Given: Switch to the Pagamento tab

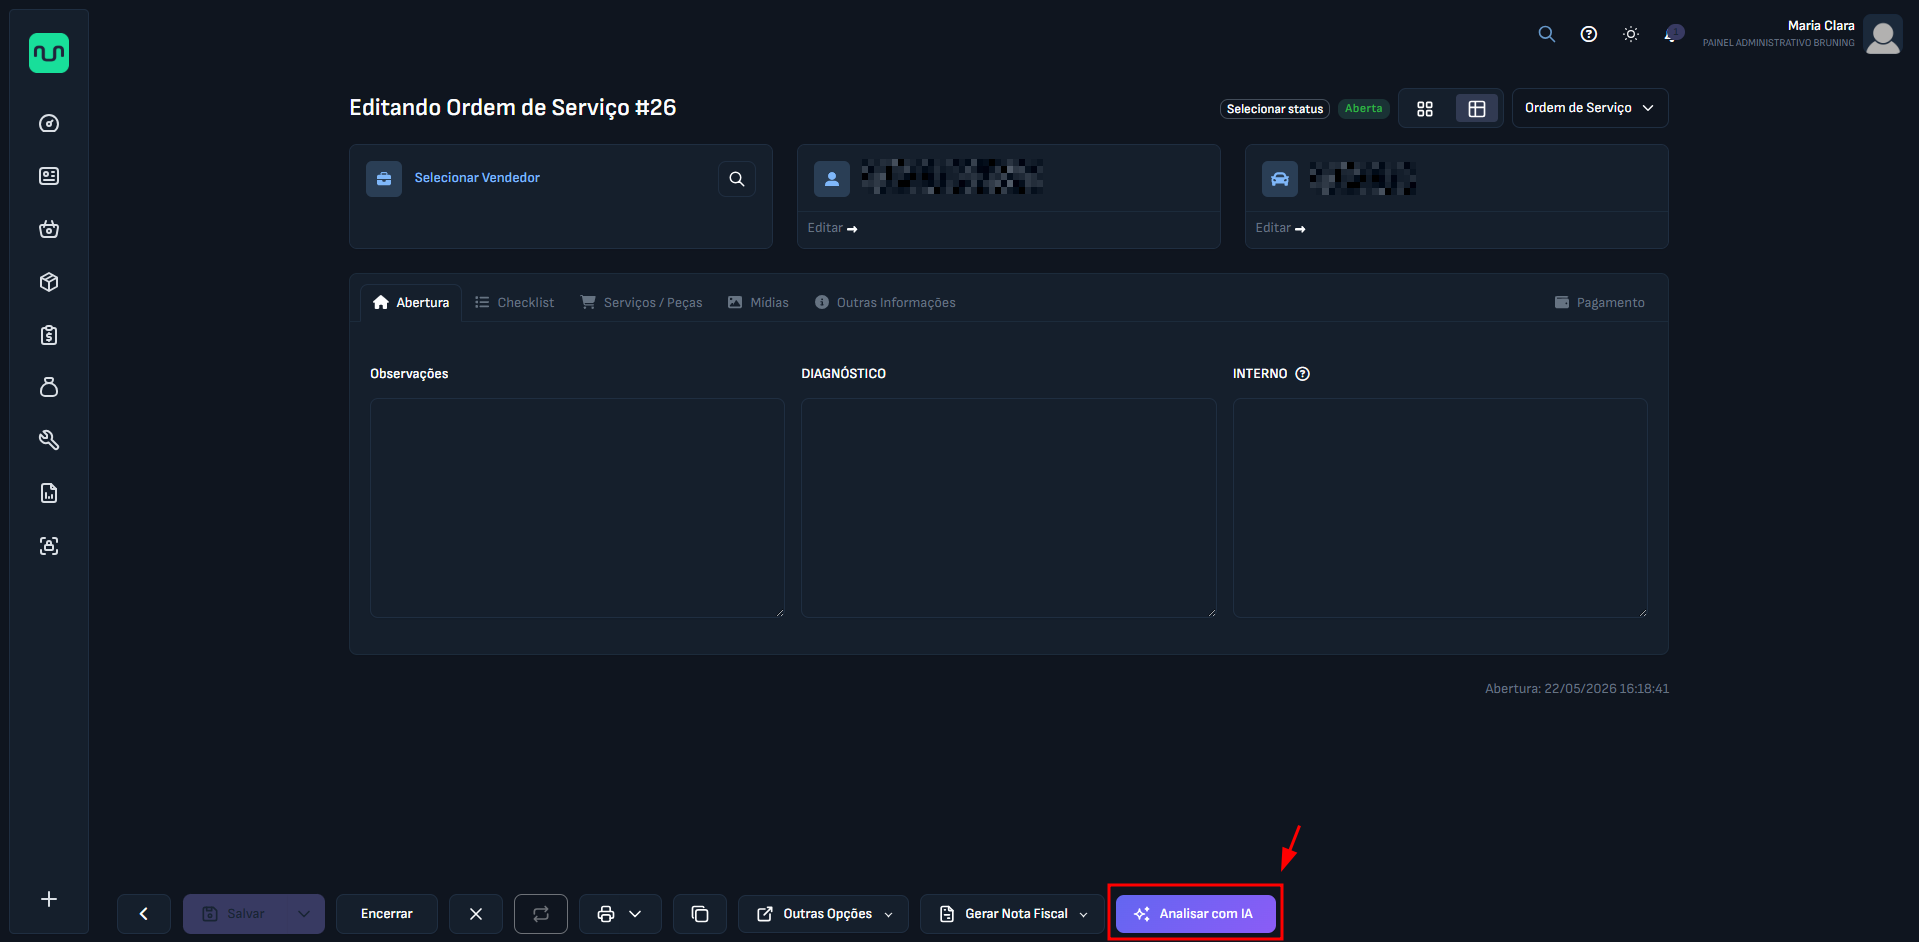Looking at the screenshot, I should [x=1599, y=303].
